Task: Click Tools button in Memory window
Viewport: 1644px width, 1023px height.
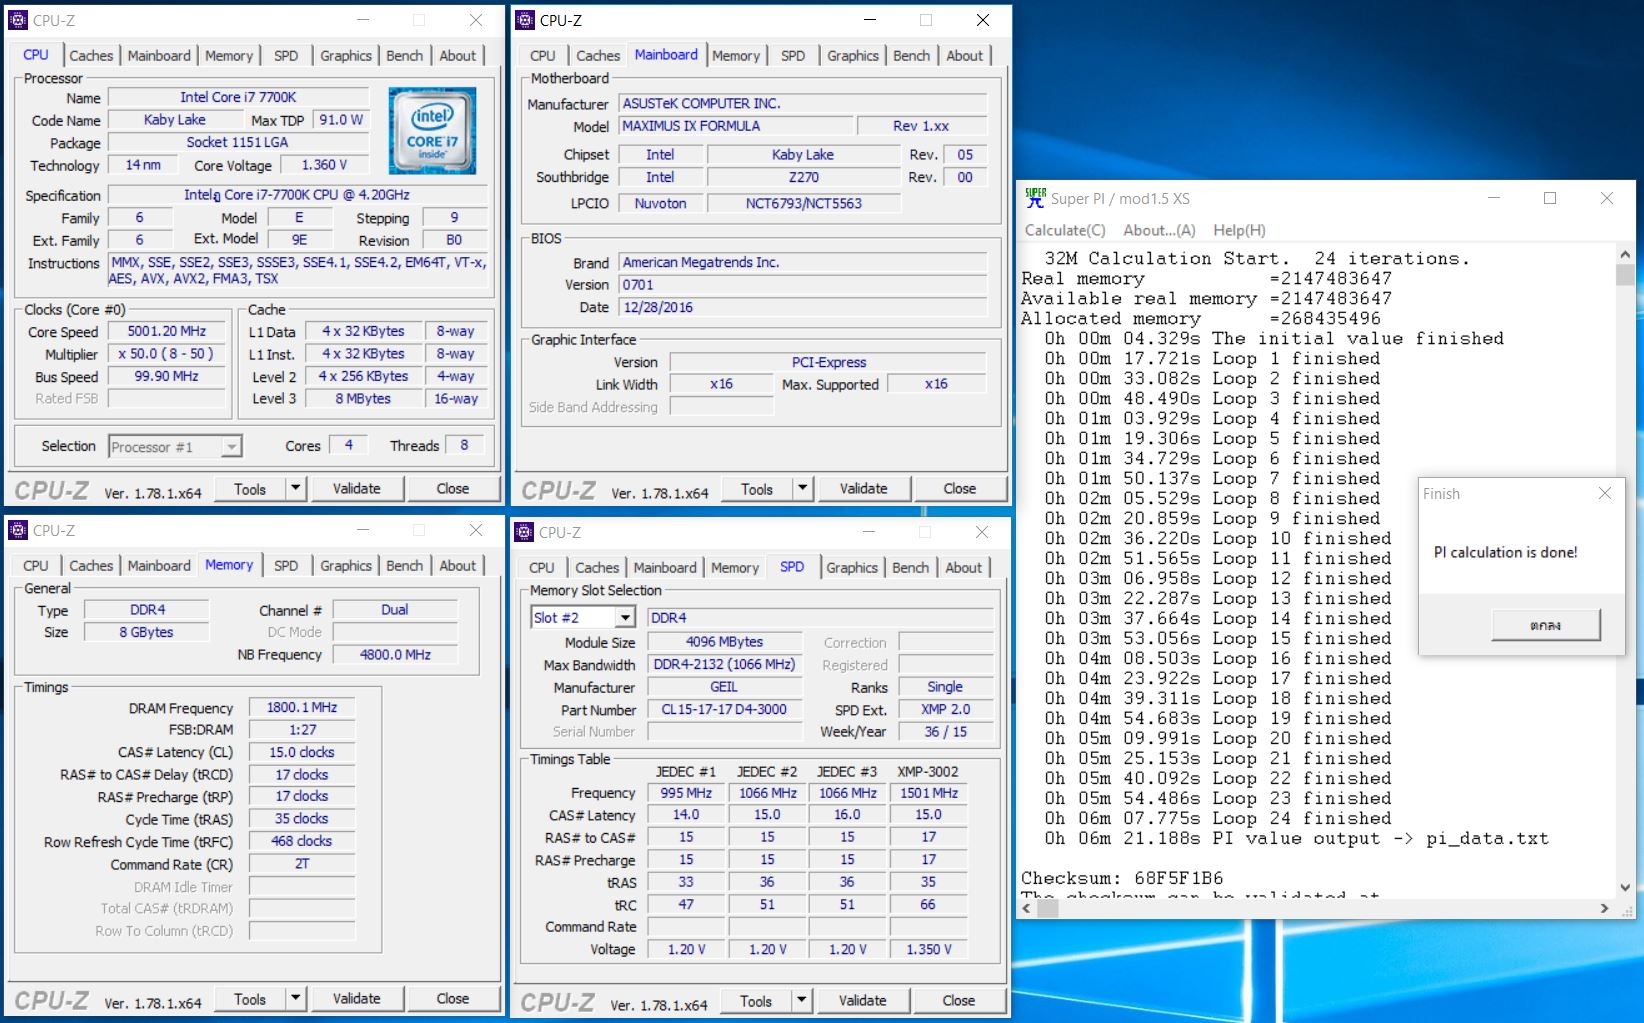Action: point(250,998)
